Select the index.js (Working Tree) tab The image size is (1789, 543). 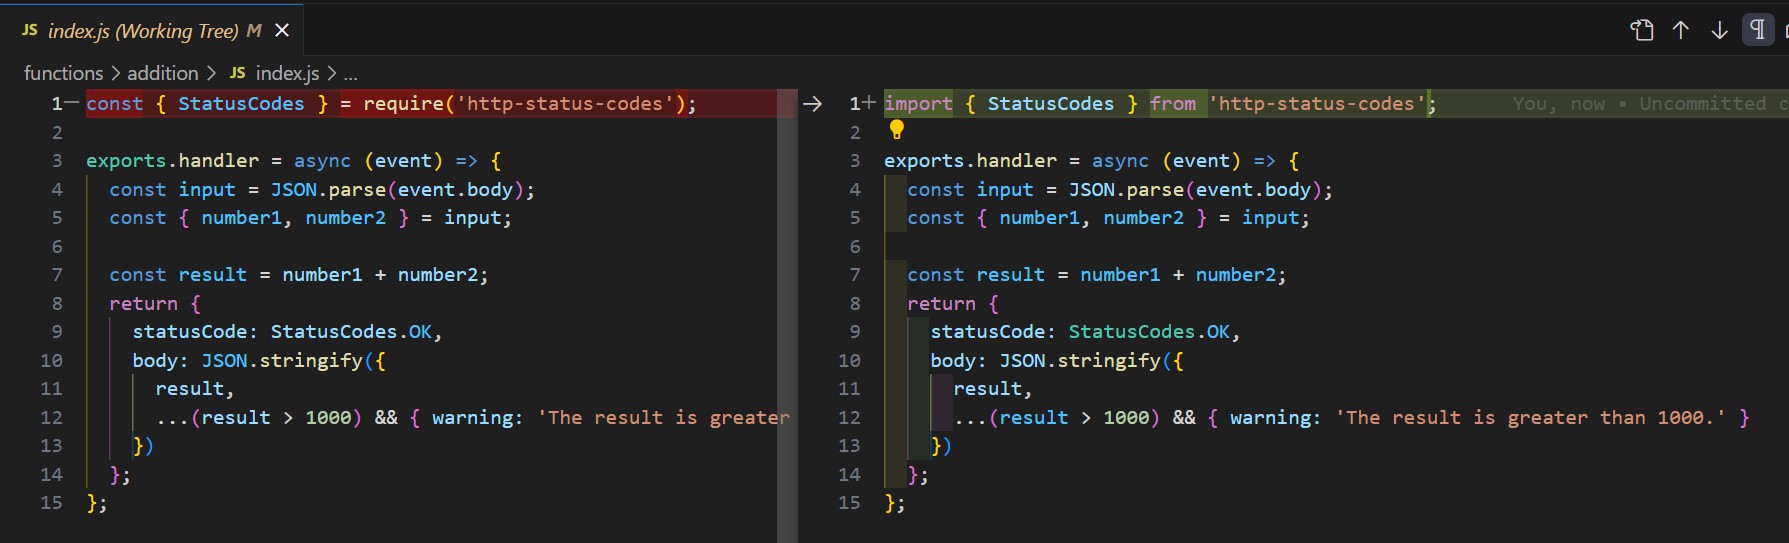point(142,31)
